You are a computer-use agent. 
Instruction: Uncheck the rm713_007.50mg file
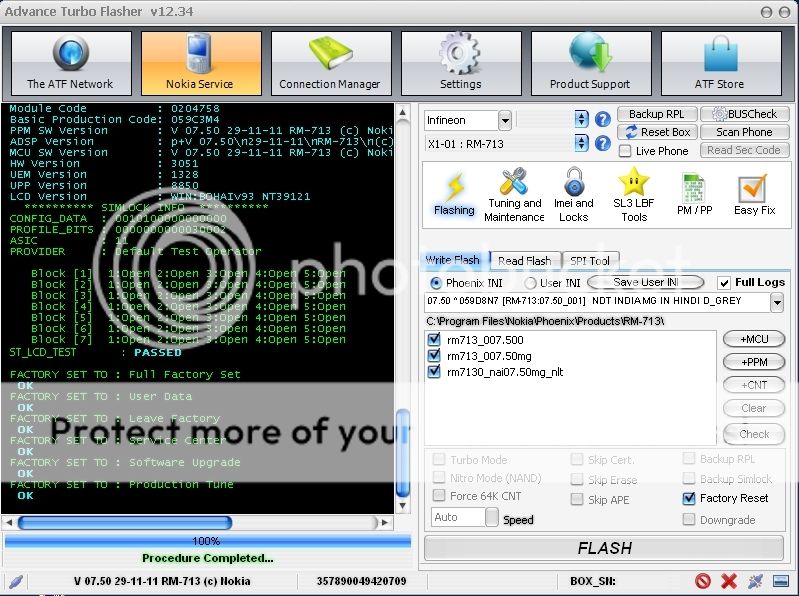434,356
